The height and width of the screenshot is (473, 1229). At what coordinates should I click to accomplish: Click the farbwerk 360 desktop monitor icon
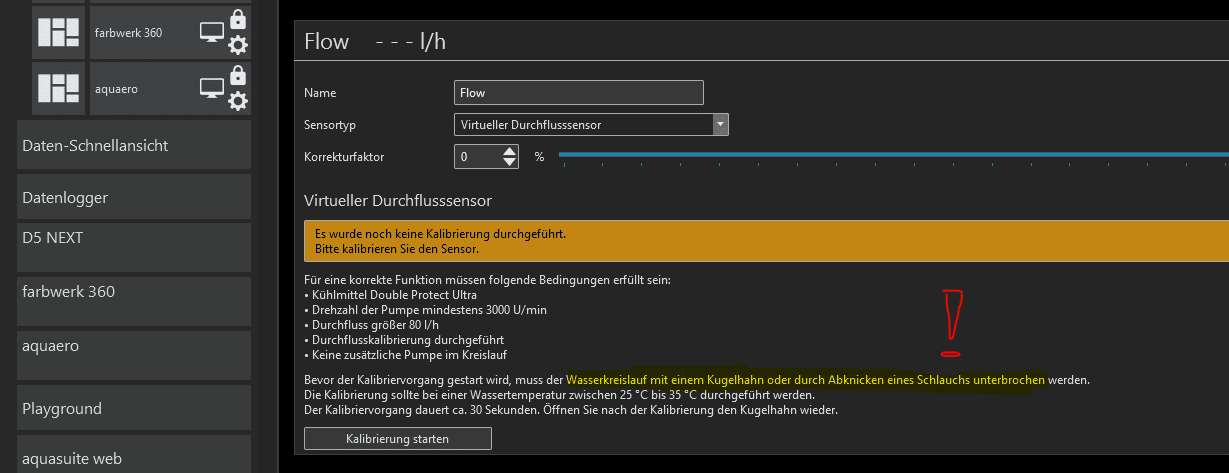(211, 32)
